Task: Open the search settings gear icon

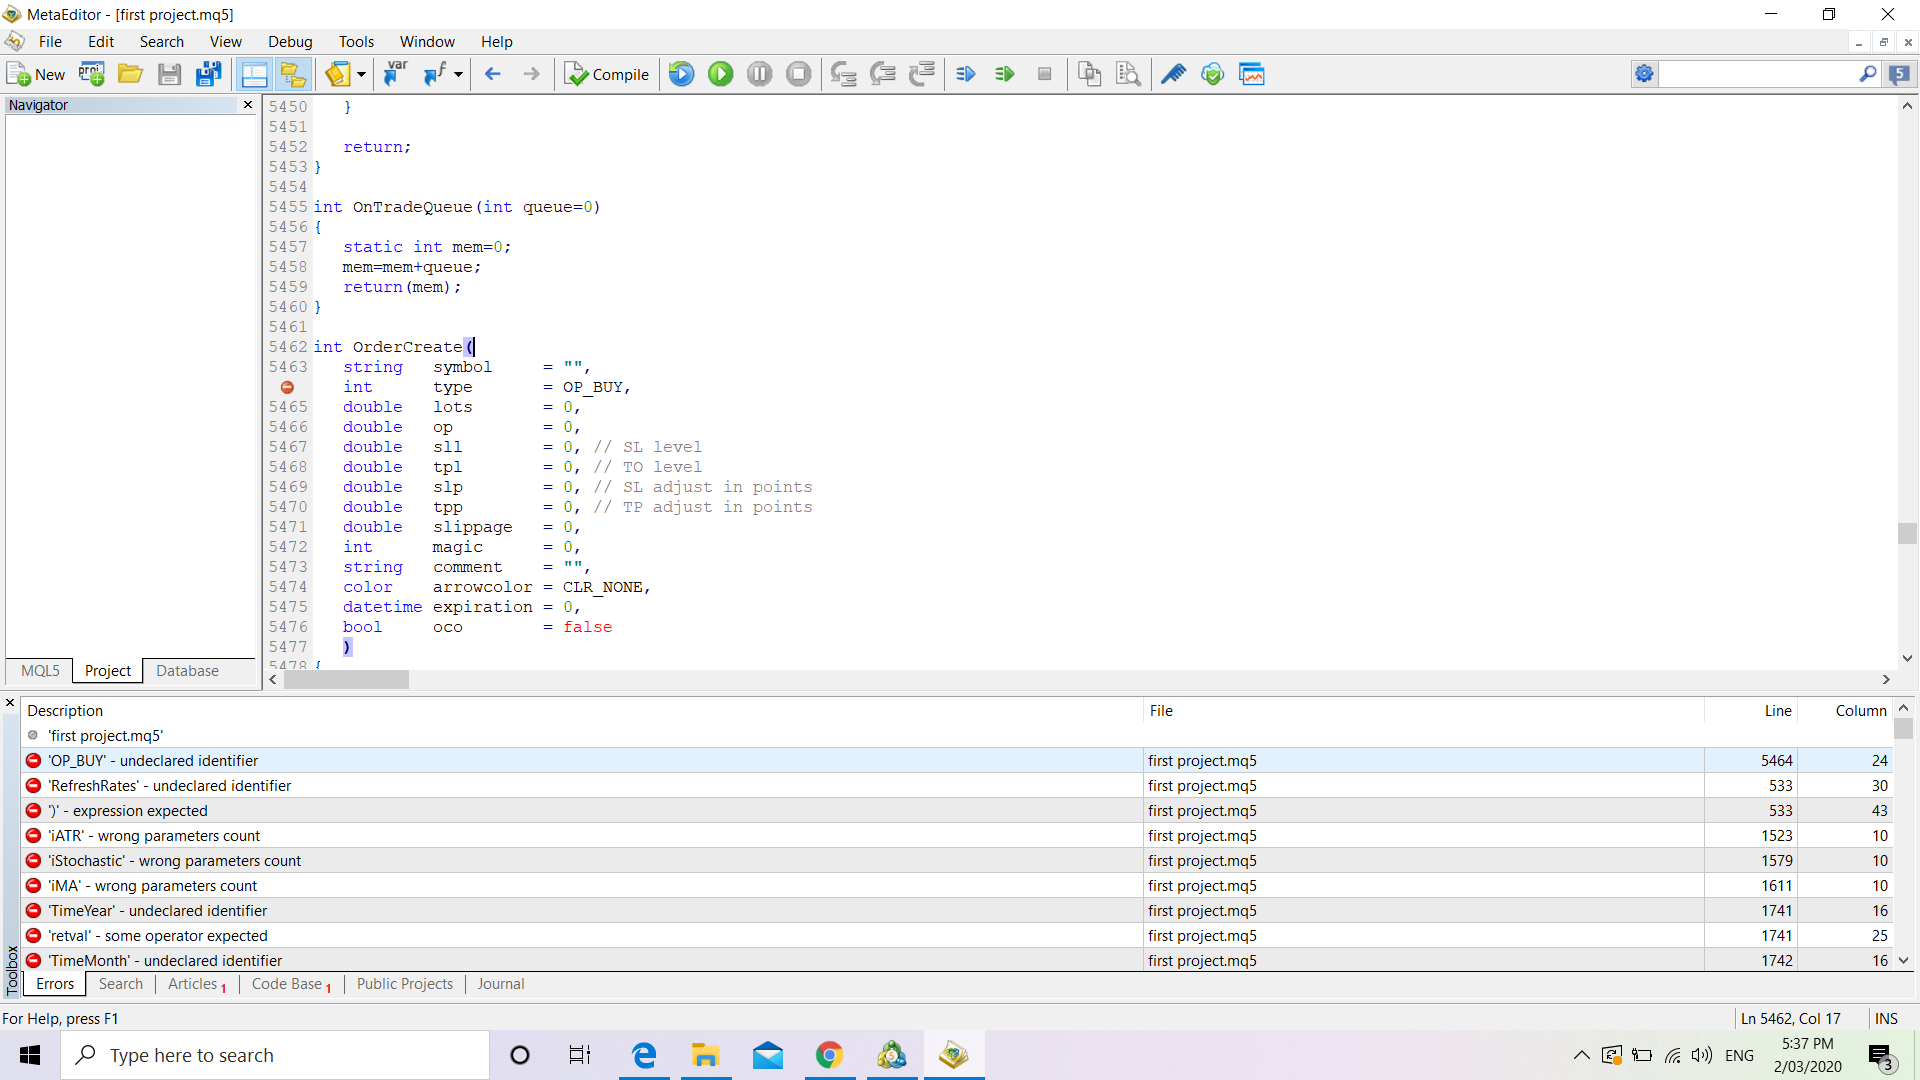Action: point(1645,74)
